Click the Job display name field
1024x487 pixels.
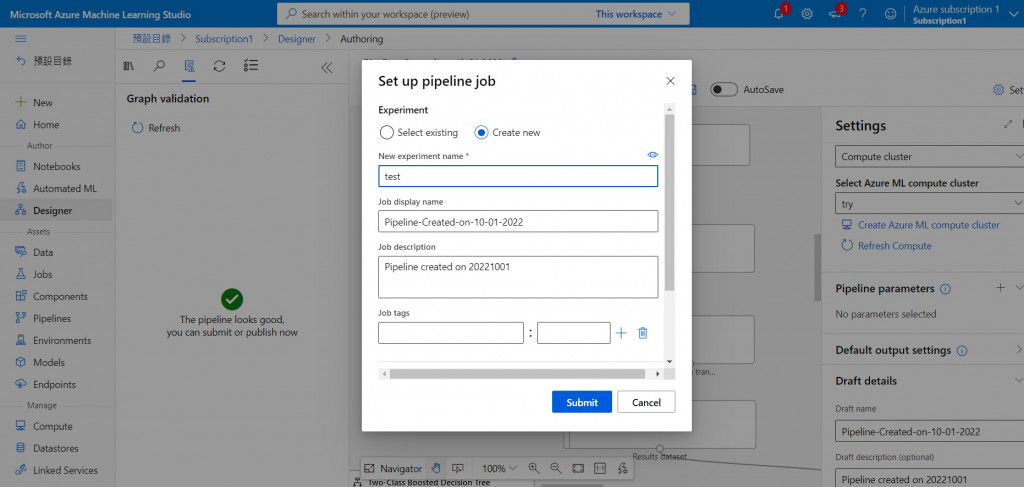click(x=518, y=221)
